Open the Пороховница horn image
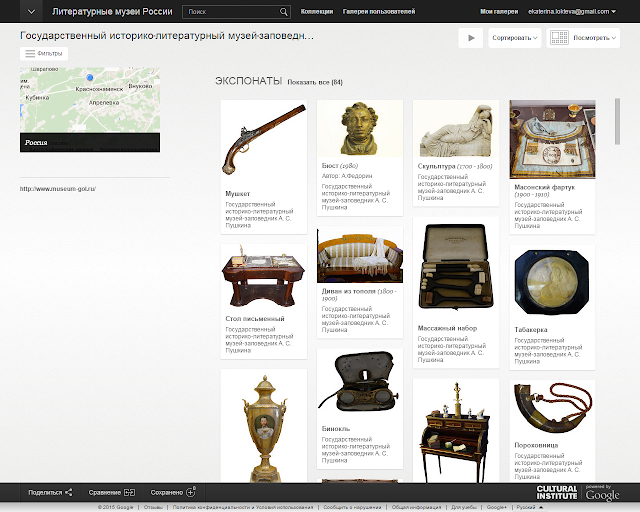The image size is (640, 512). 552,407
